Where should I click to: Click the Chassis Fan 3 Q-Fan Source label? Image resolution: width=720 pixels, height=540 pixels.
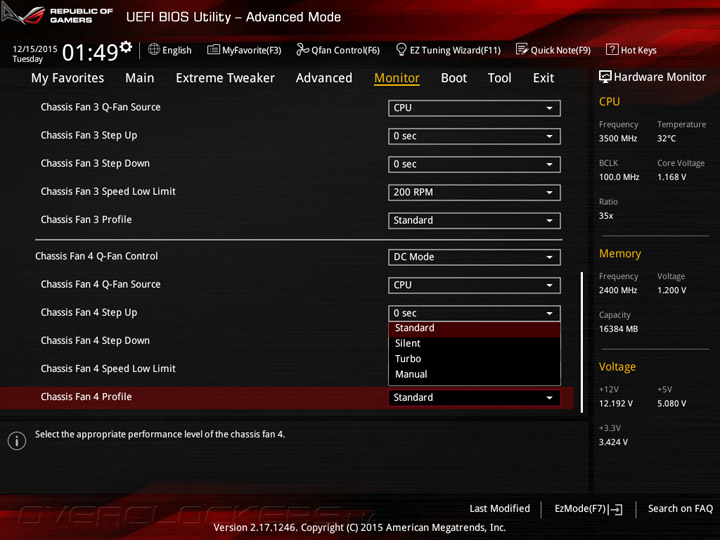[101, 107]
